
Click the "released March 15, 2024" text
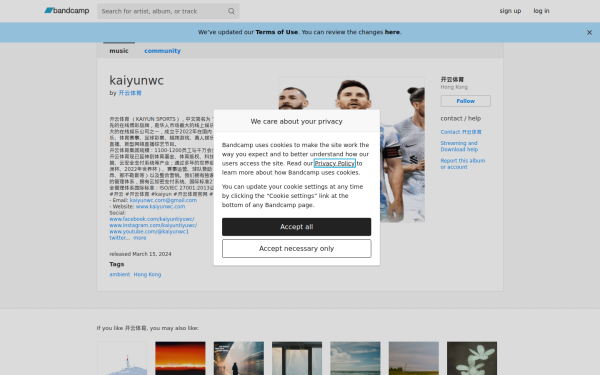pos(140,254)
